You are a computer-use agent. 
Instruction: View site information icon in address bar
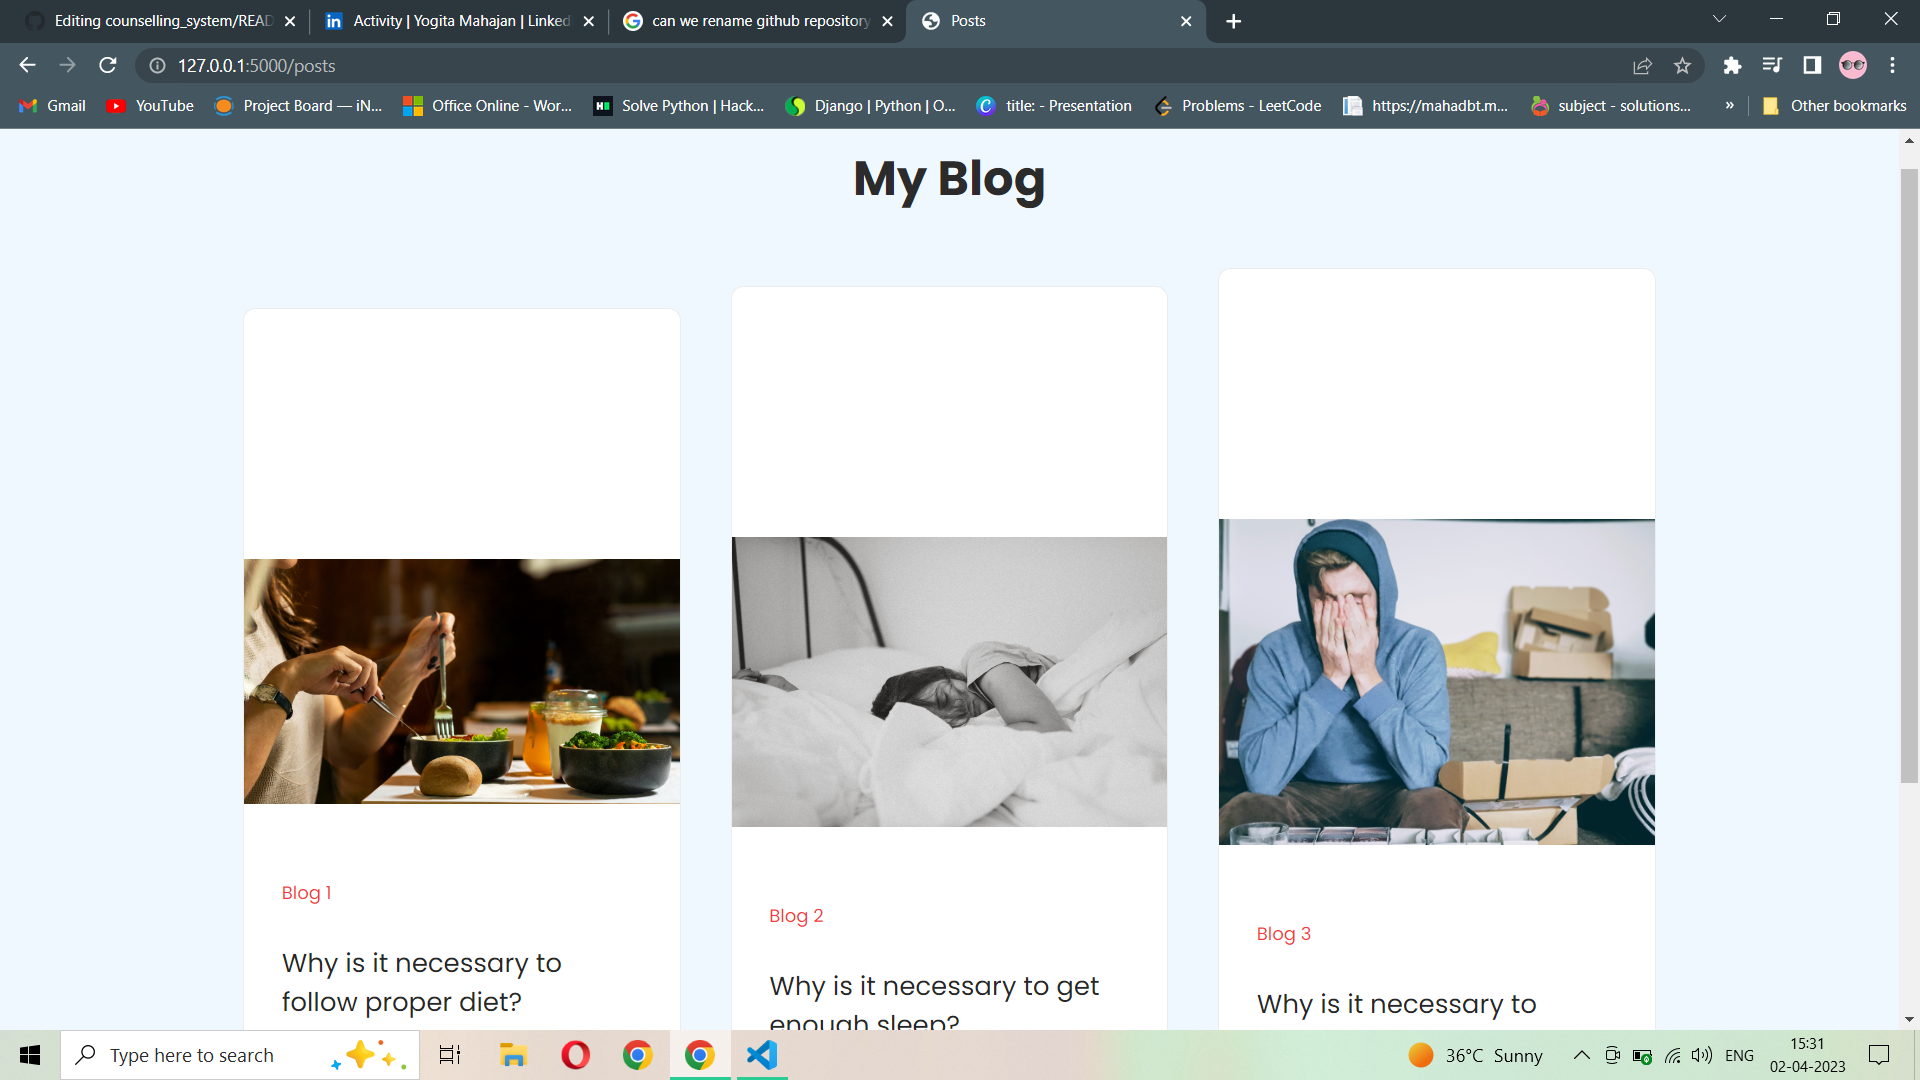(157, 65)
